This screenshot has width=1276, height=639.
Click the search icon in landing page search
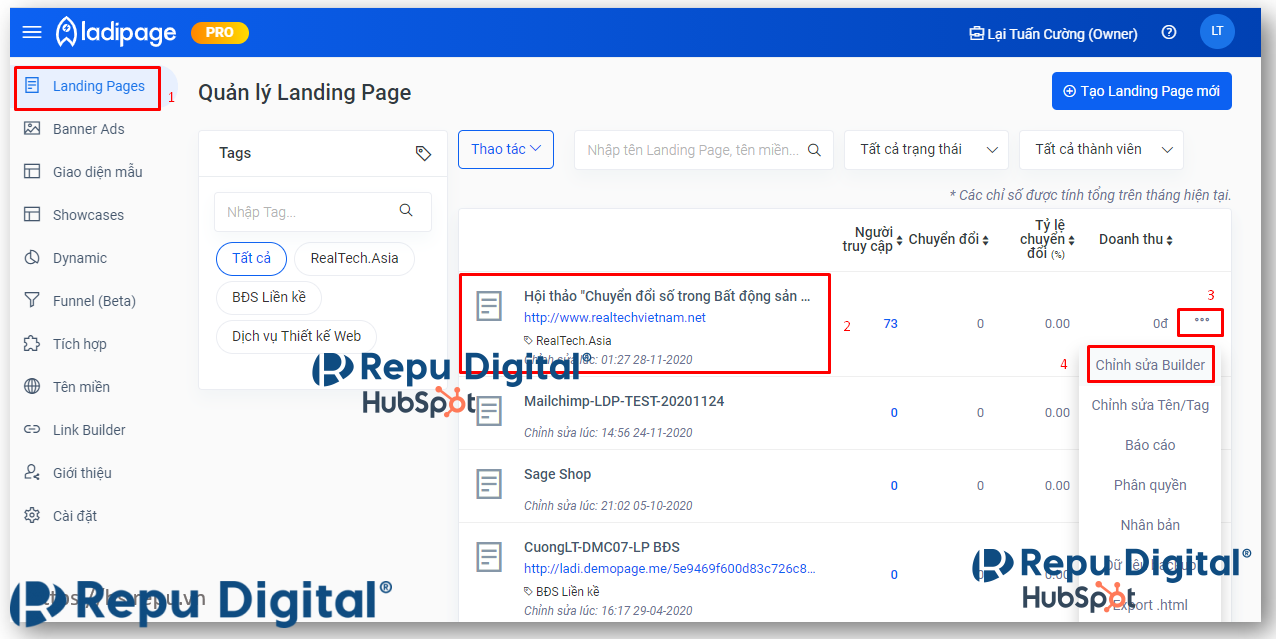(x=815, y=150)
